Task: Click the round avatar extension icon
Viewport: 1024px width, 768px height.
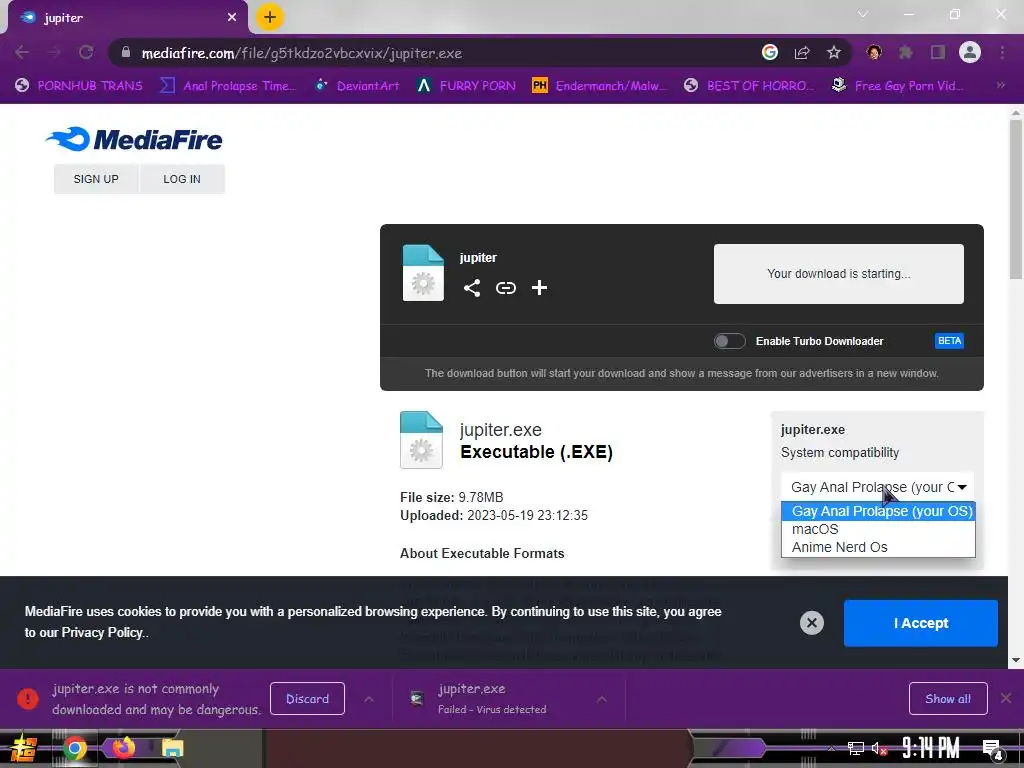Action: pos(874,52)
